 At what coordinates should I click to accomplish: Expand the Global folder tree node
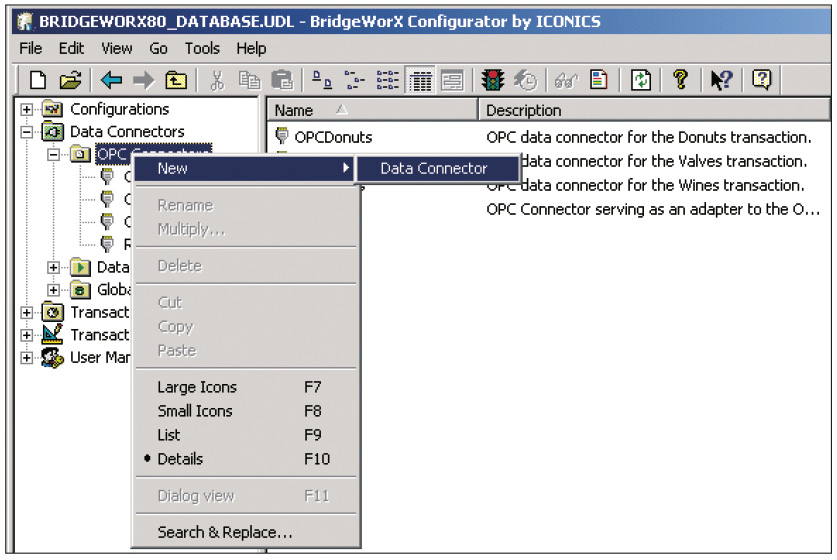pos(53,290)
